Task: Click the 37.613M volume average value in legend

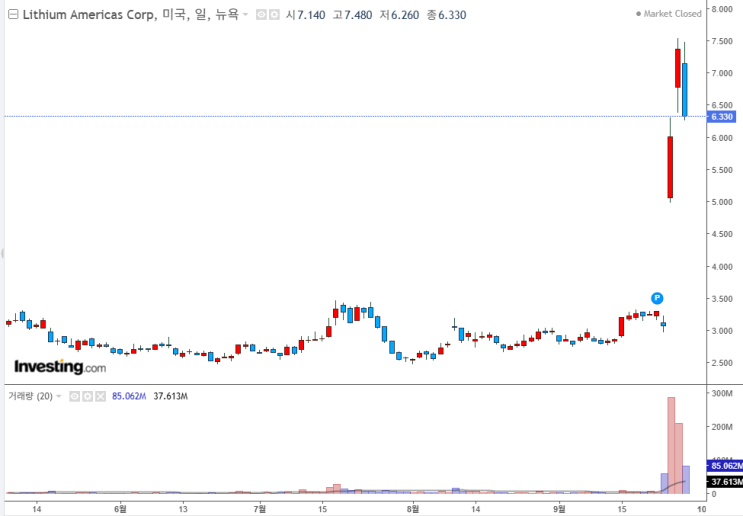Action: 171,396
